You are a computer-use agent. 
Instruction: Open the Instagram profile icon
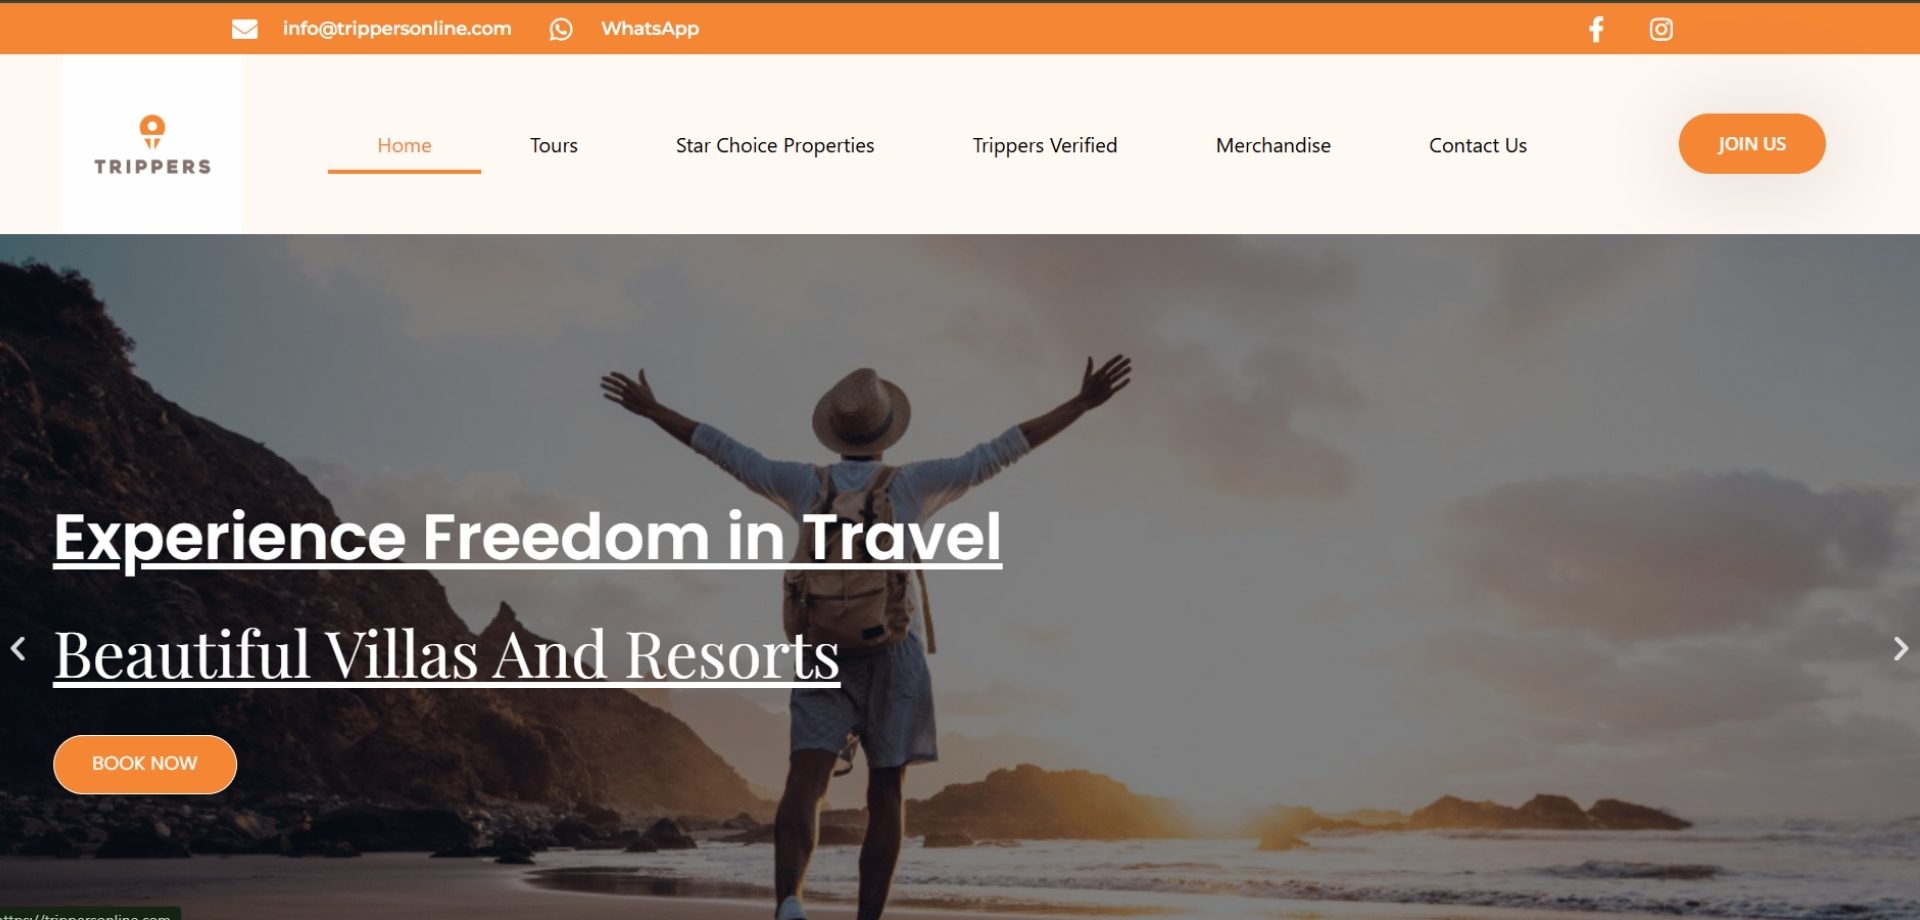[1661, 29]
